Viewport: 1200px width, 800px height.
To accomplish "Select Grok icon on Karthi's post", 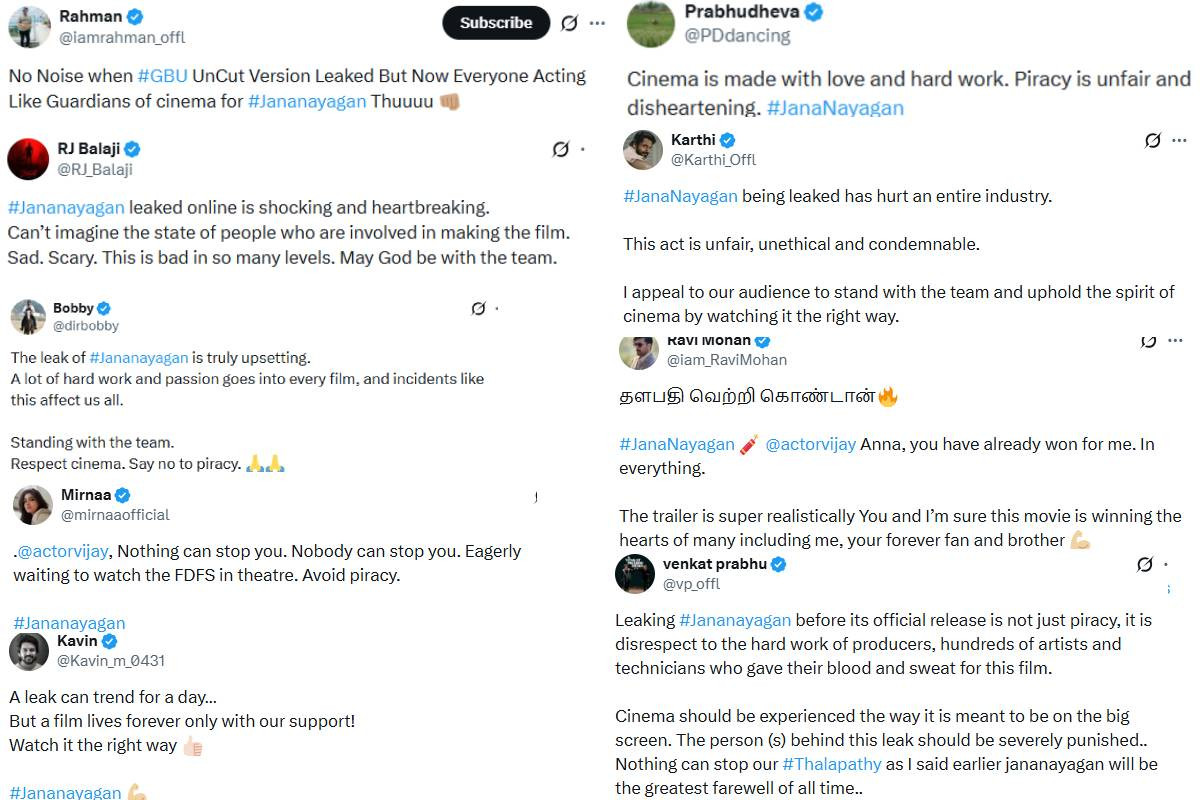I will 1152,141.
